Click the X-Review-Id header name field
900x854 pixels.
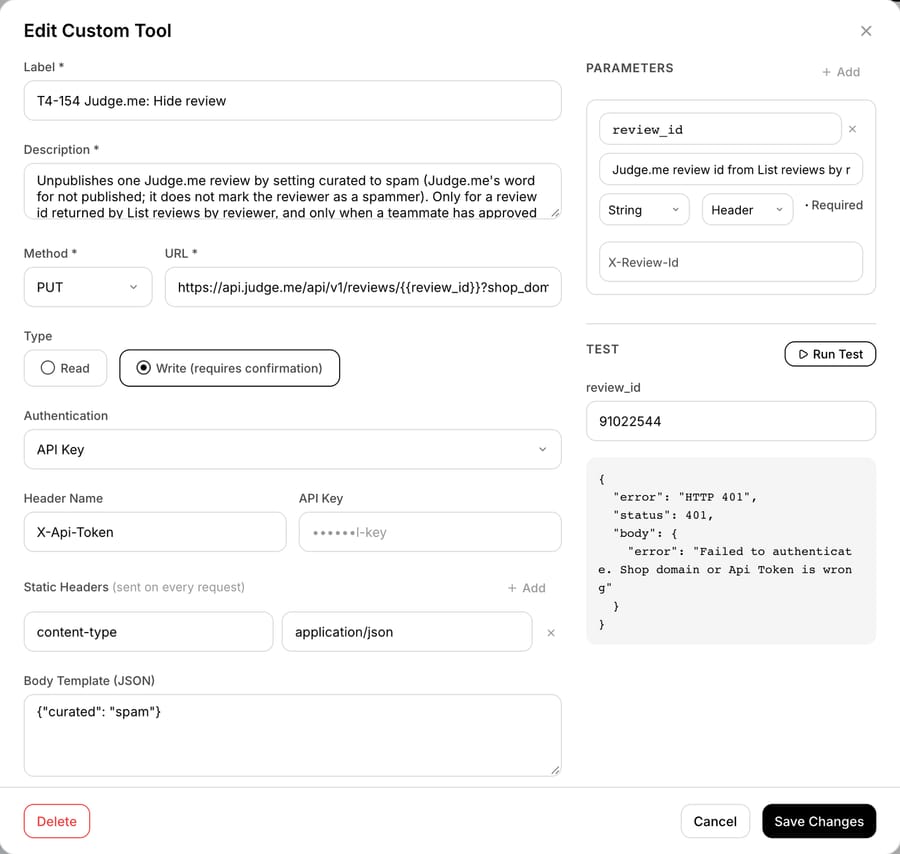coord(731,262)
